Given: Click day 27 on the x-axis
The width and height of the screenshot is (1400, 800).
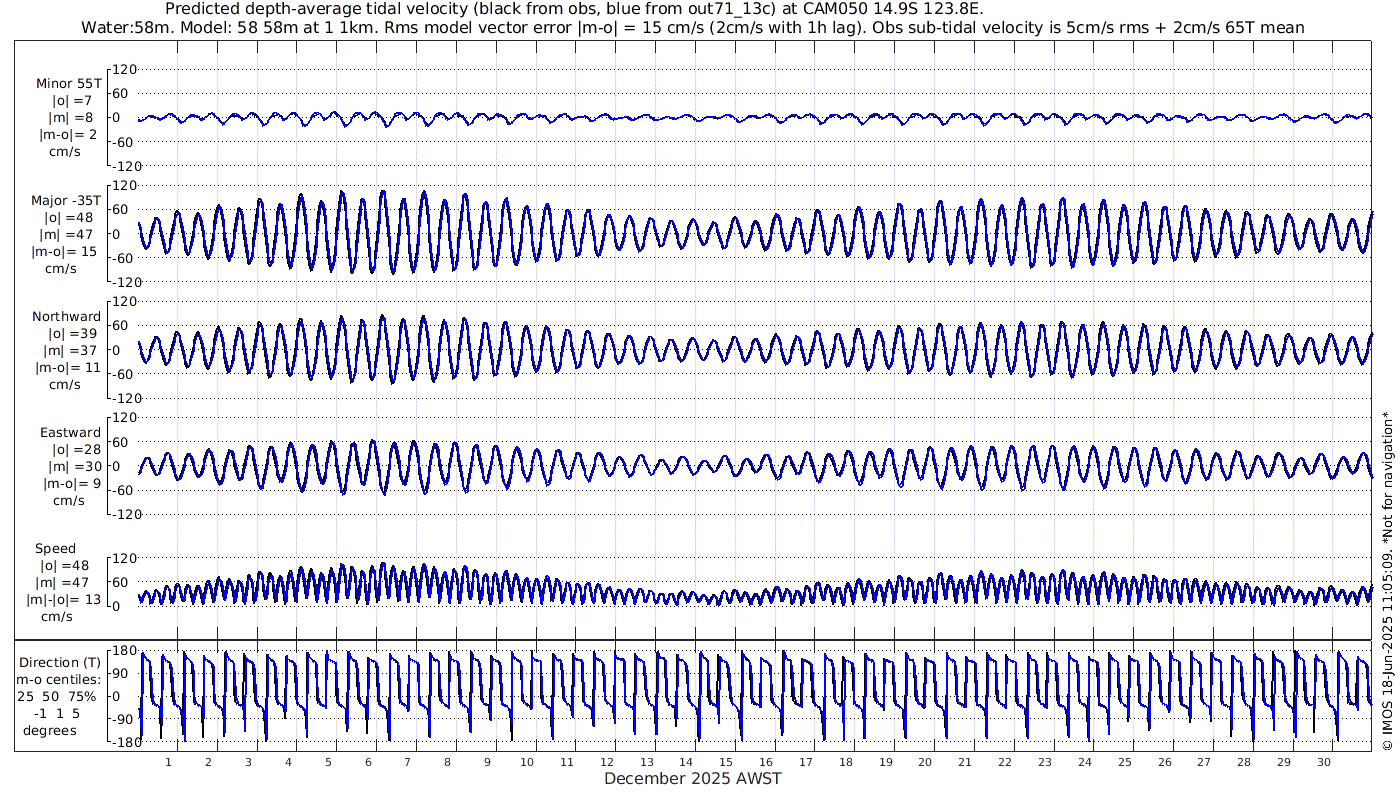Looking at the screenshot, I should [x=1204, y=762].
